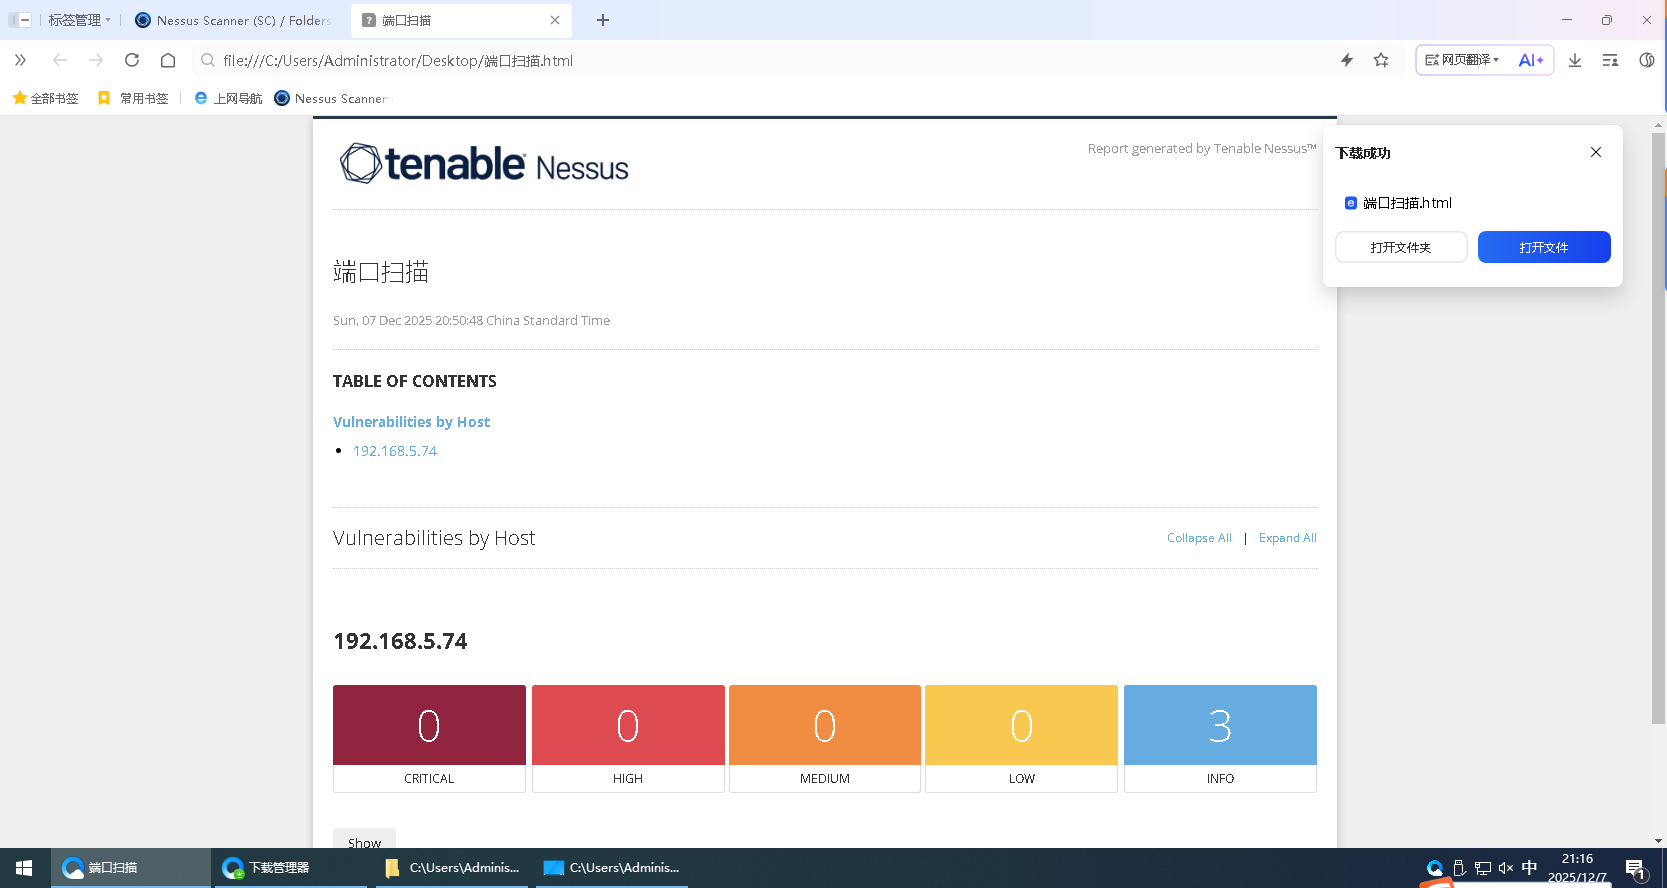Screen dimensions: 1667x888
Task: Select the blue INFO severity box
Action: (x=1219, y=726)
